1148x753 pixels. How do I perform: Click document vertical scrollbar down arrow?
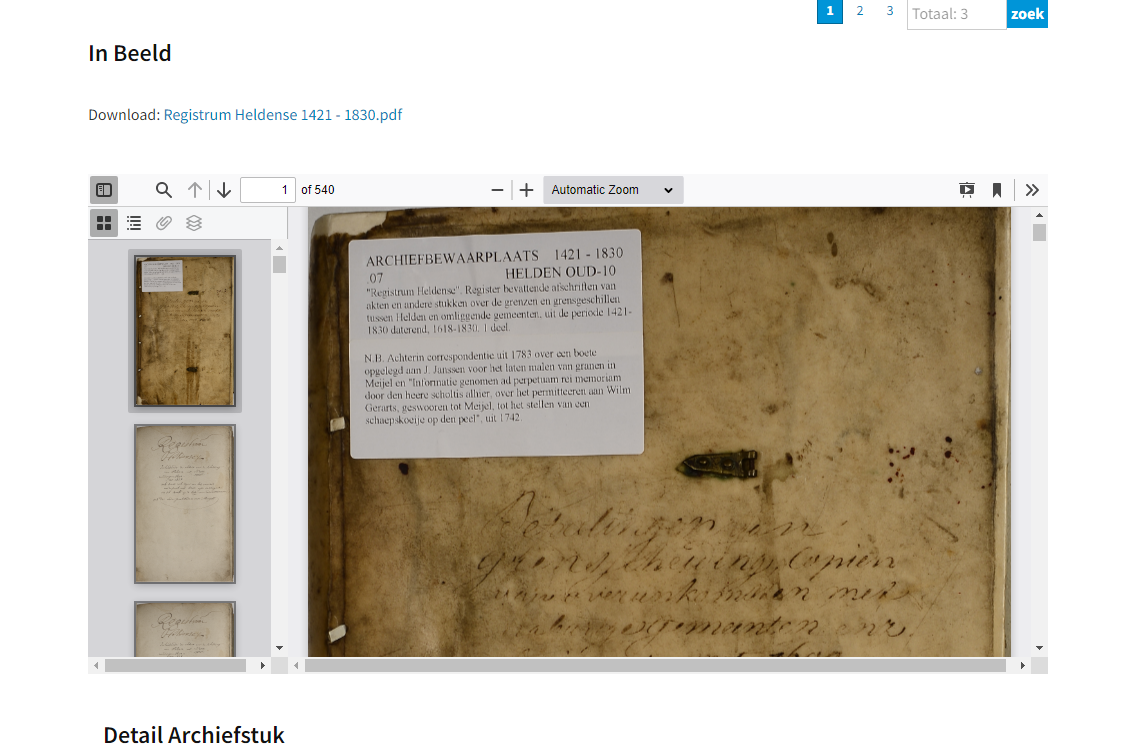pos(1039,648)
